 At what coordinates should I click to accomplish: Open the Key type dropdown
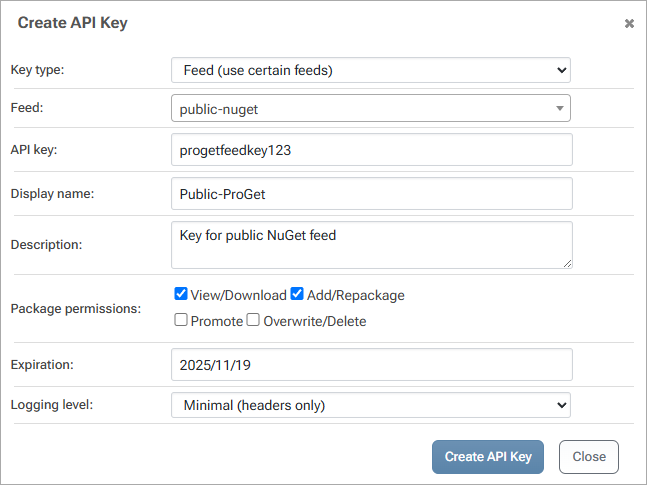click(370, 70)
